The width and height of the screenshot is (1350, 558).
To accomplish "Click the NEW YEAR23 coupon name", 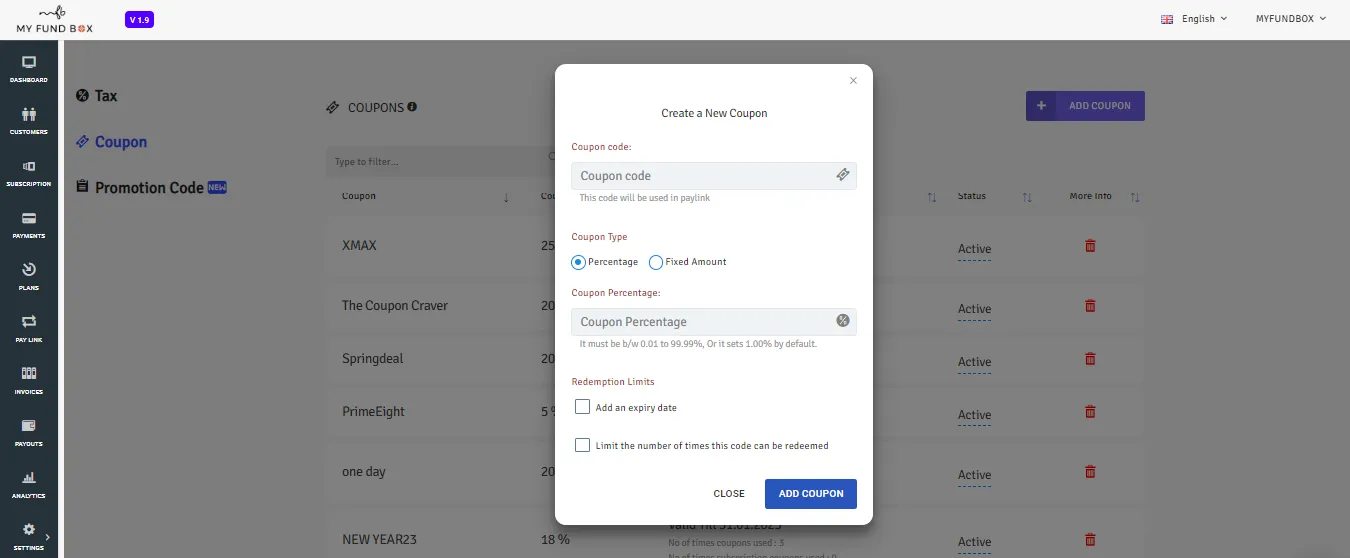I will pos(379,540).
